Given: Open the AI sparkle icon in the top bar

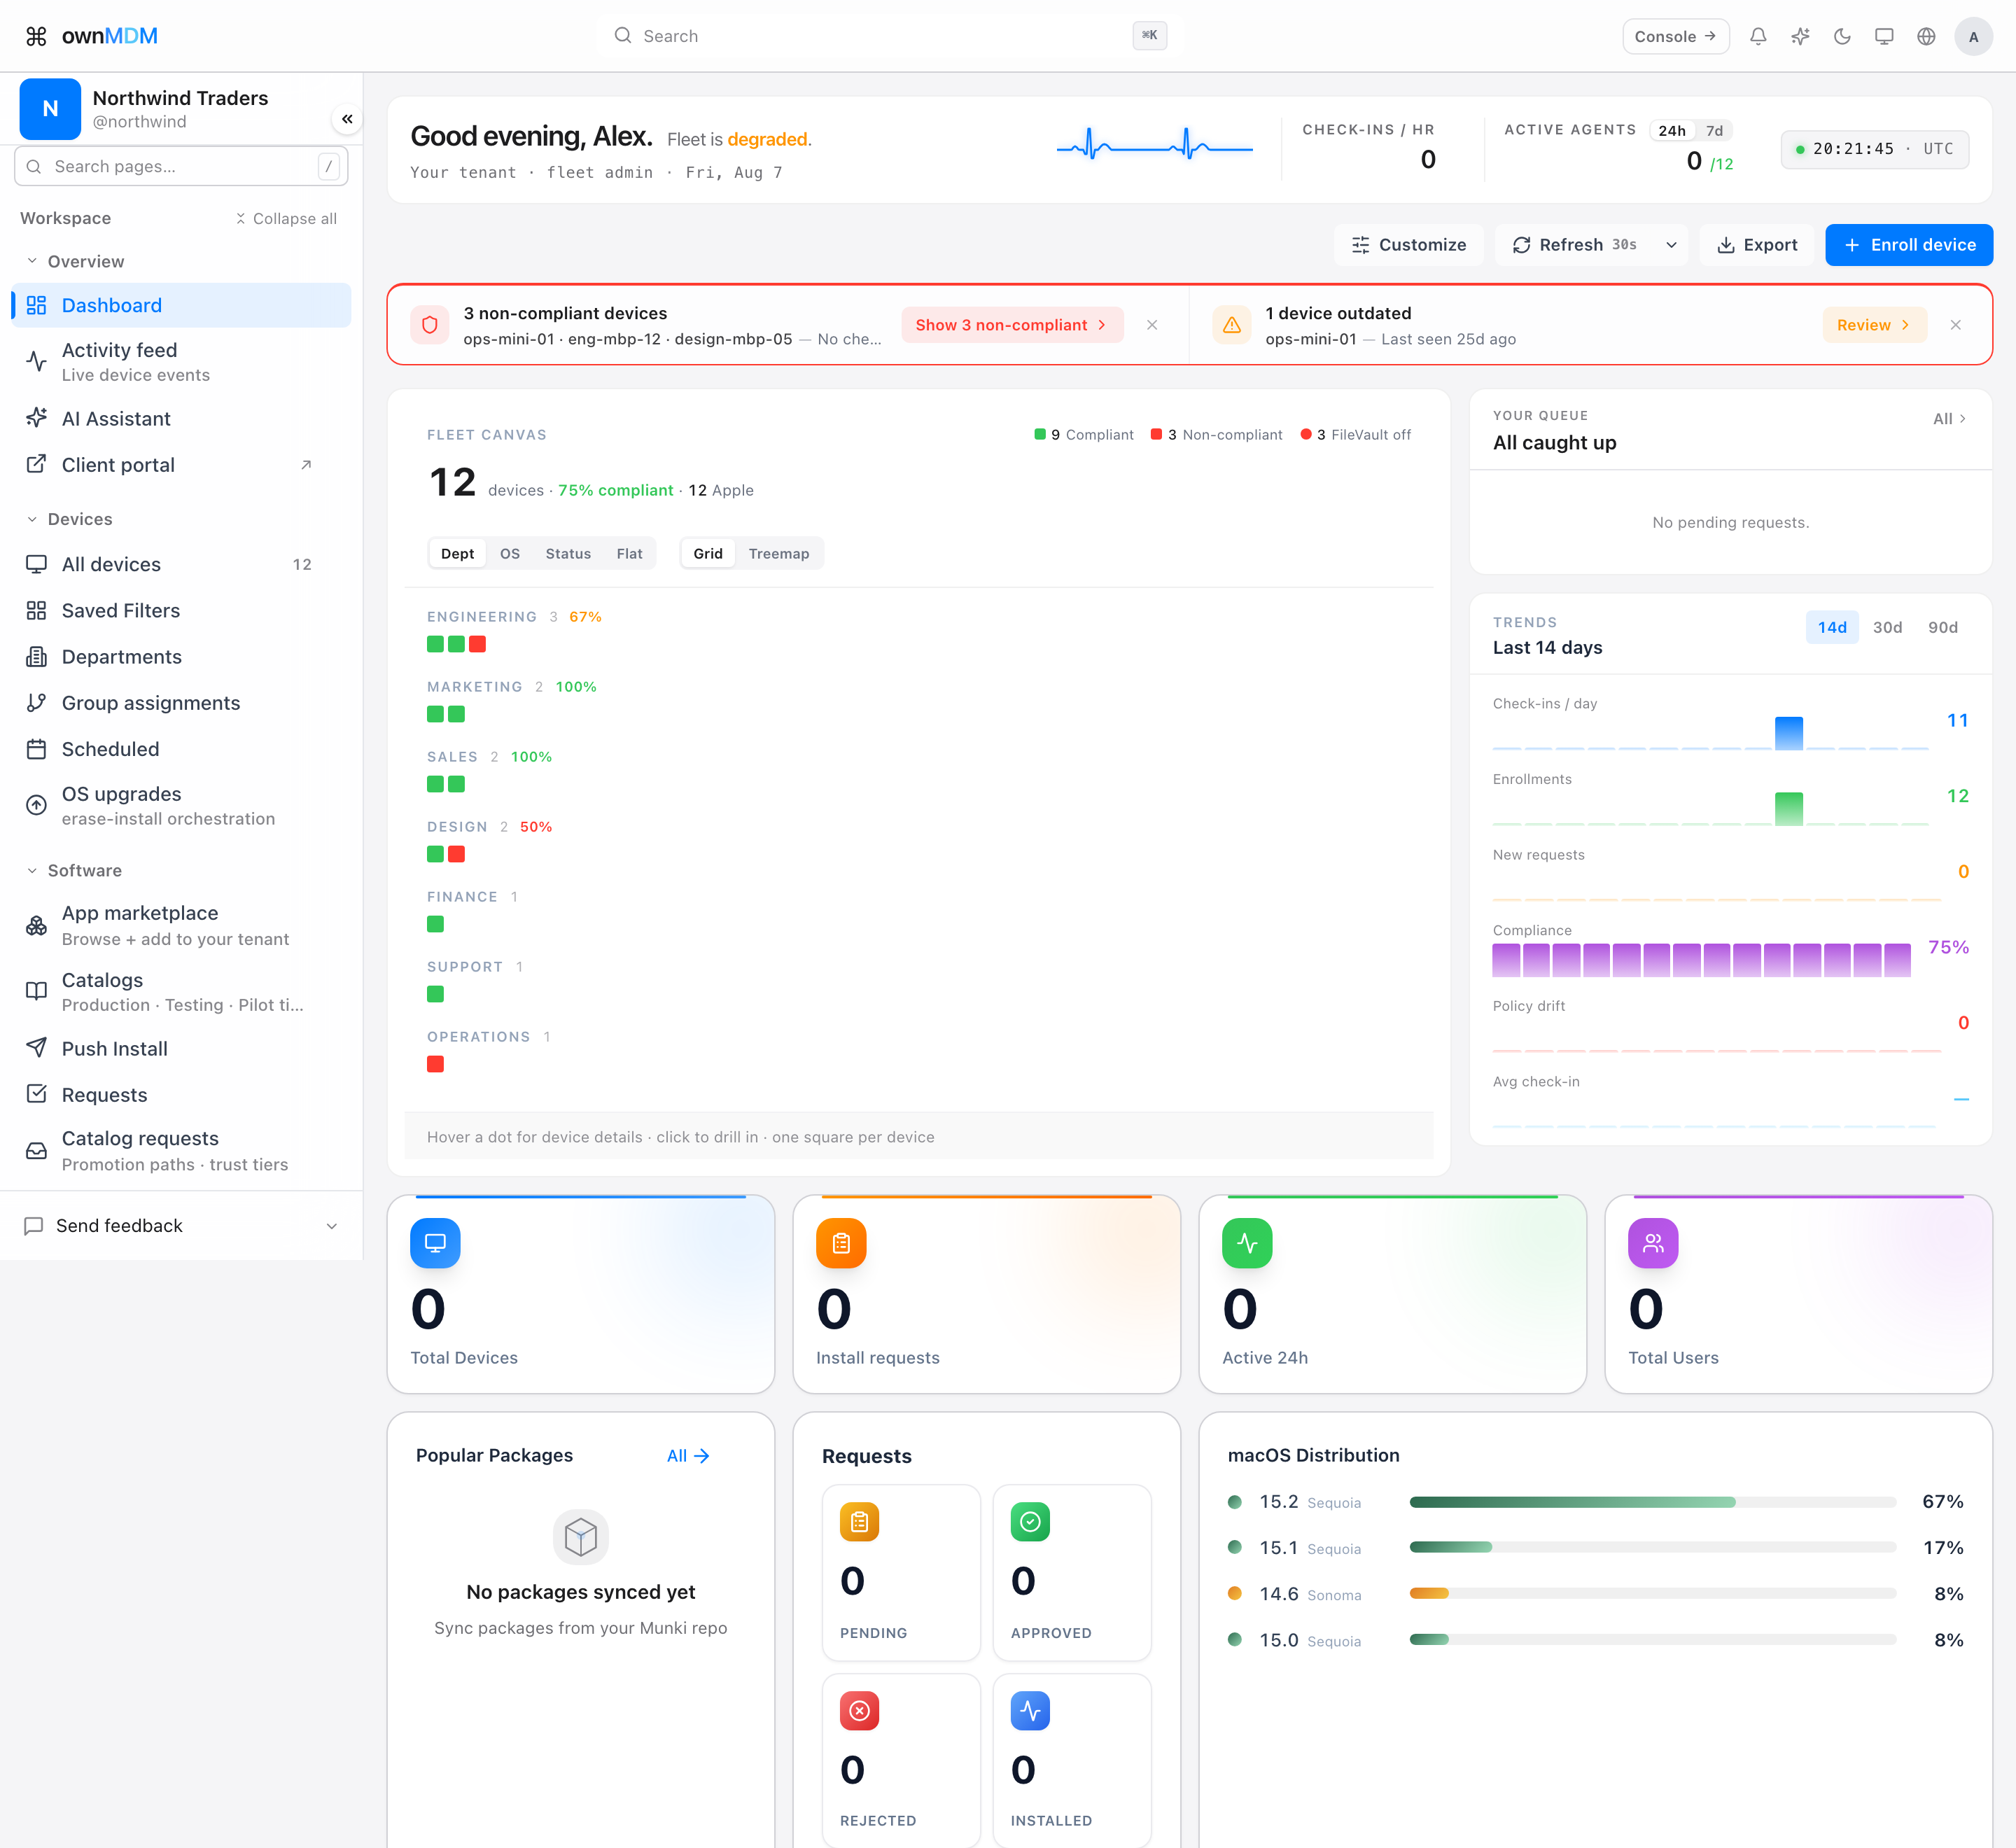Looking at the screenshot, I should (1800, 36).
